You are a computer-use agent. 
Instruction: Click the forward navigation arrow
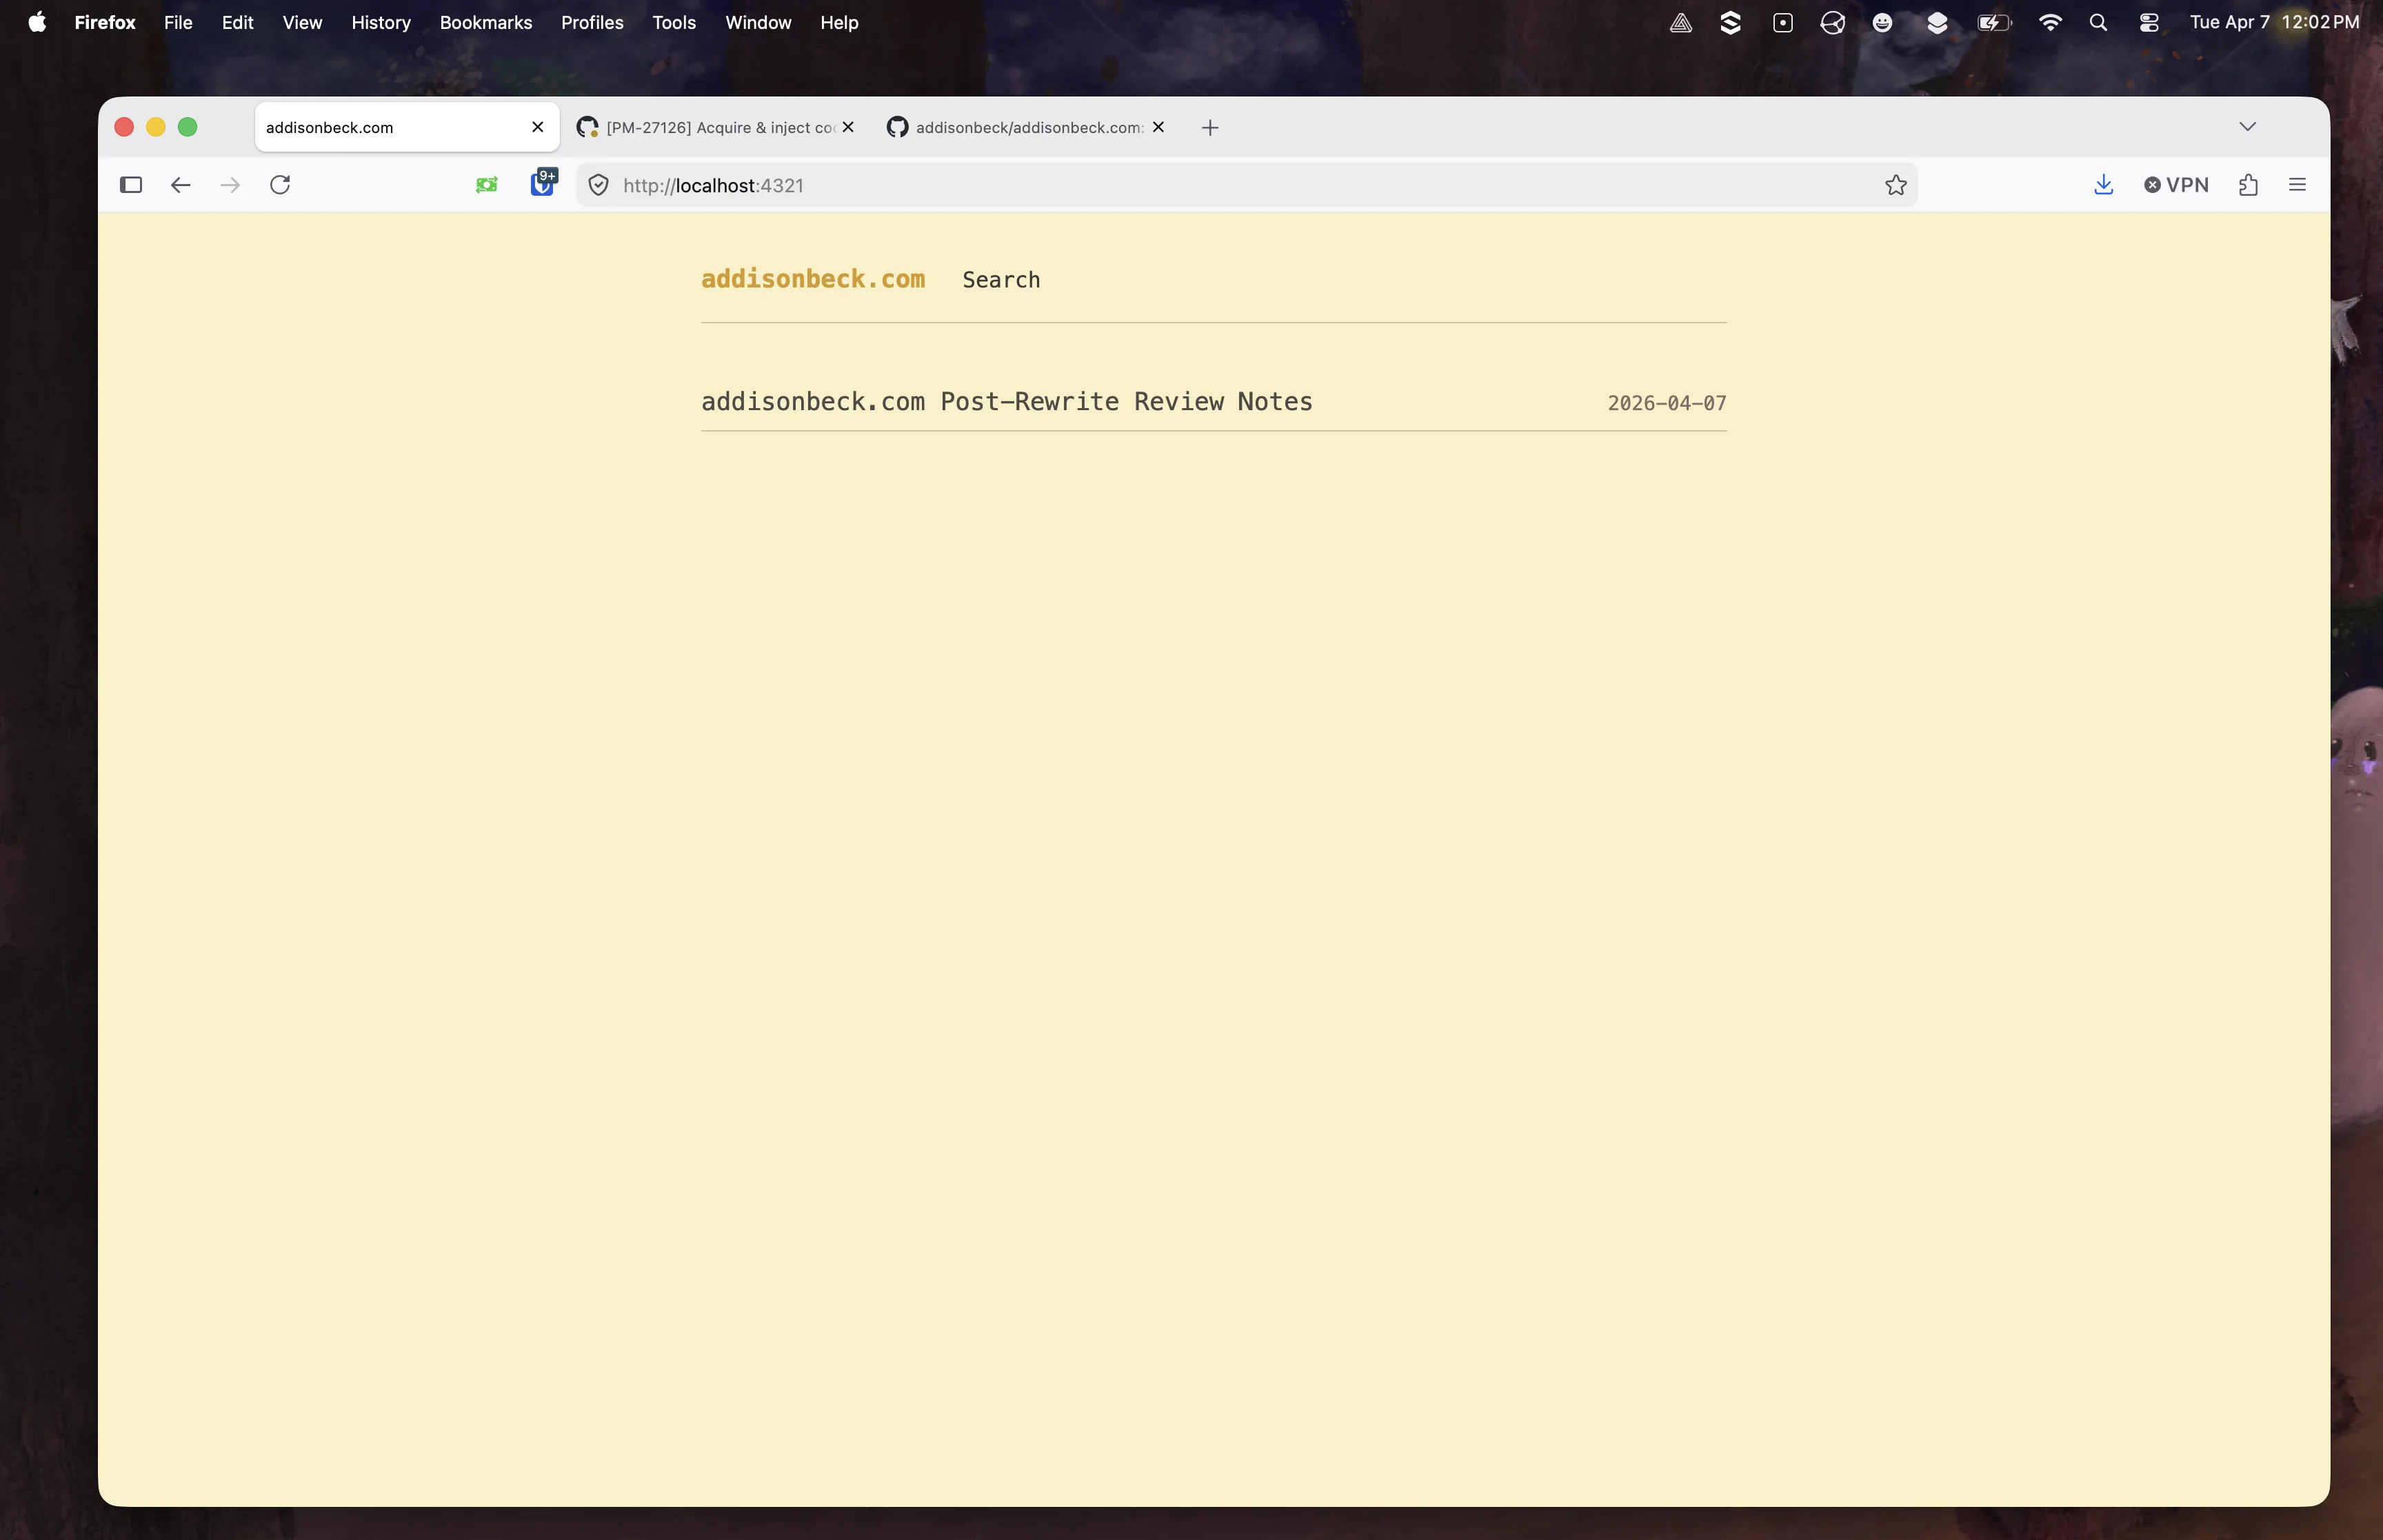coord(229,185)
